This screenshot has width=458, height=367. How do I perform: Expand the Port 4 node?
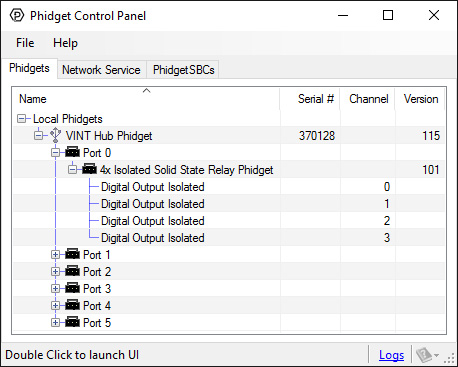[x=55, y=305]
